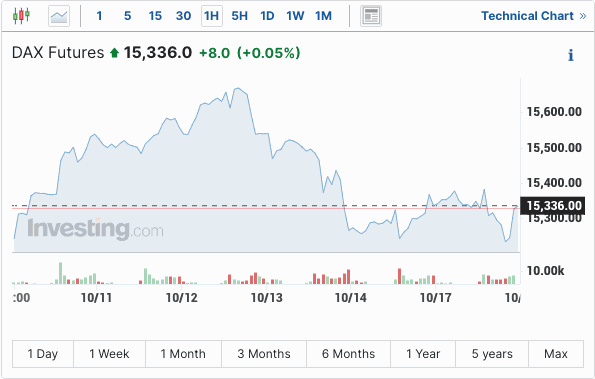Click the blue info icon
The height and width of the screenshot is (379, 595).
click(570, 55)
